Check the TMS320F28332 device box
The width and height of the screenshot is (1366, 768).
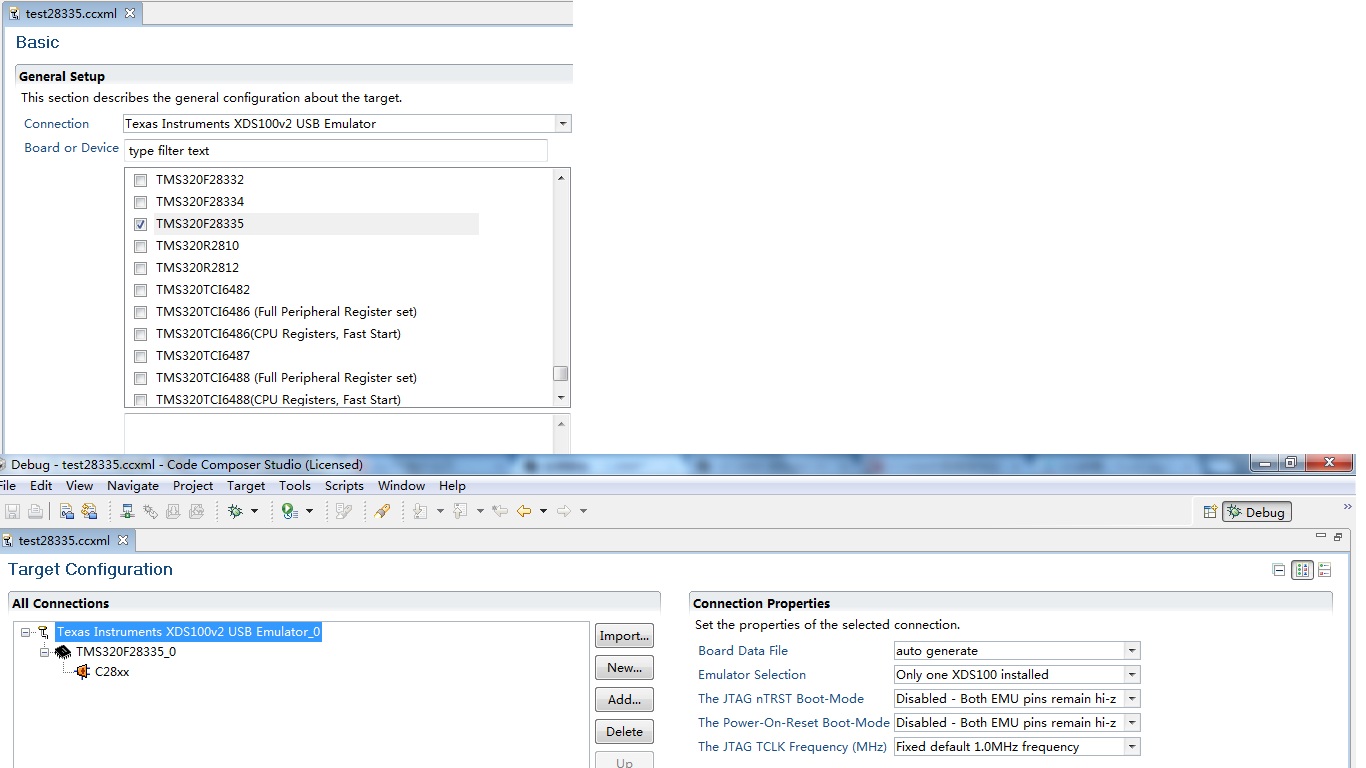(140, 180)
